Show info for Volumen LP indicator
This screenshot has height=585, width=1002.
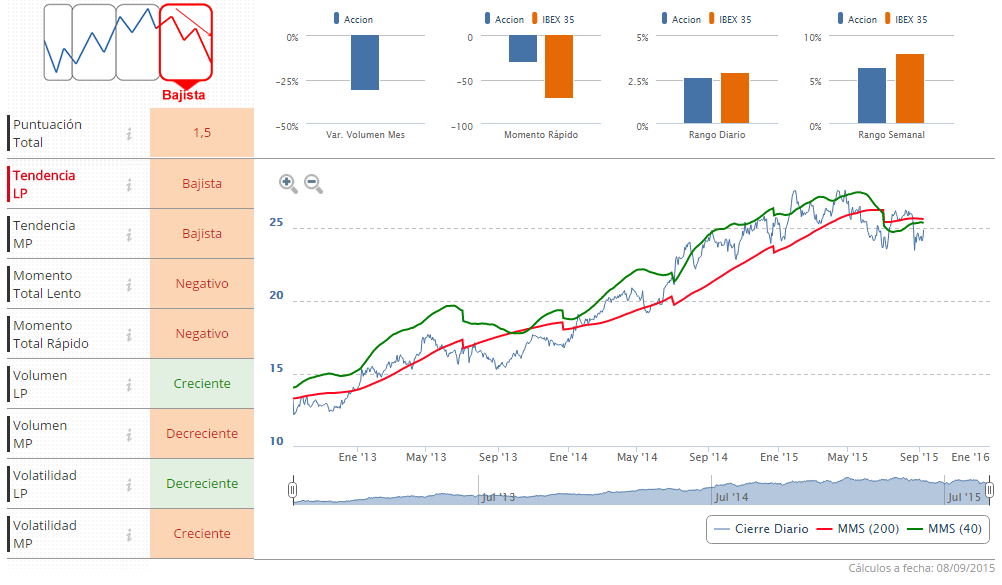click(129, 384)
